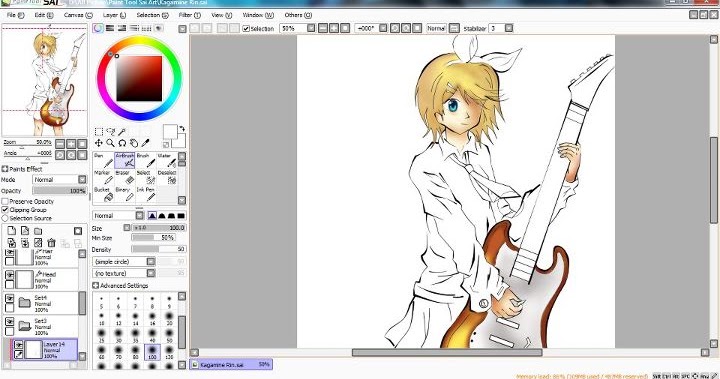The height and width of the screenshot is (379, 720).
Task: Select the Bucket fill tool
Action: [102, 194]
